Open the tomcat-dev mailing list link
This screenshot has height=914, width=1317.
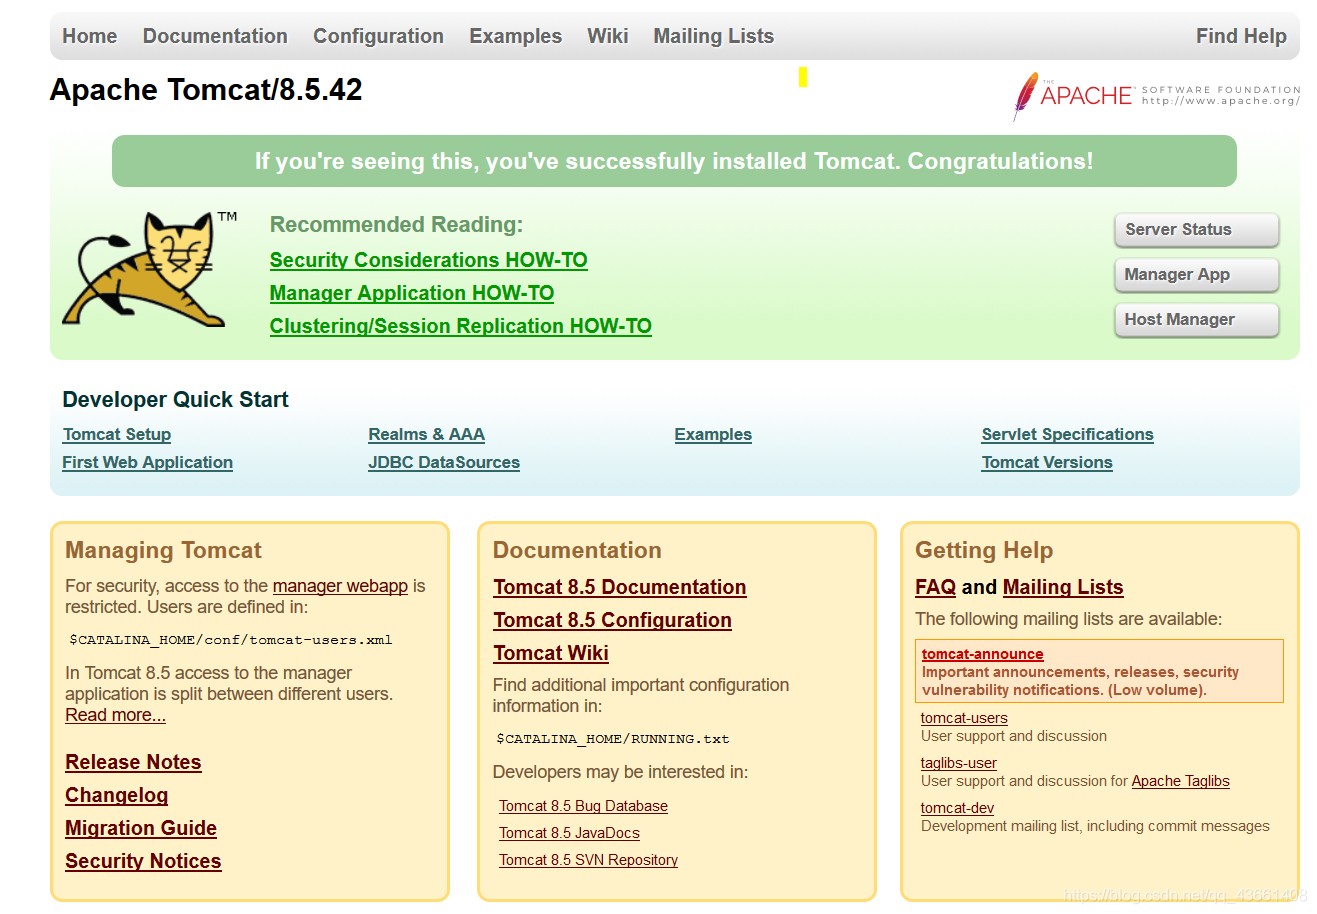pos(957,808)
